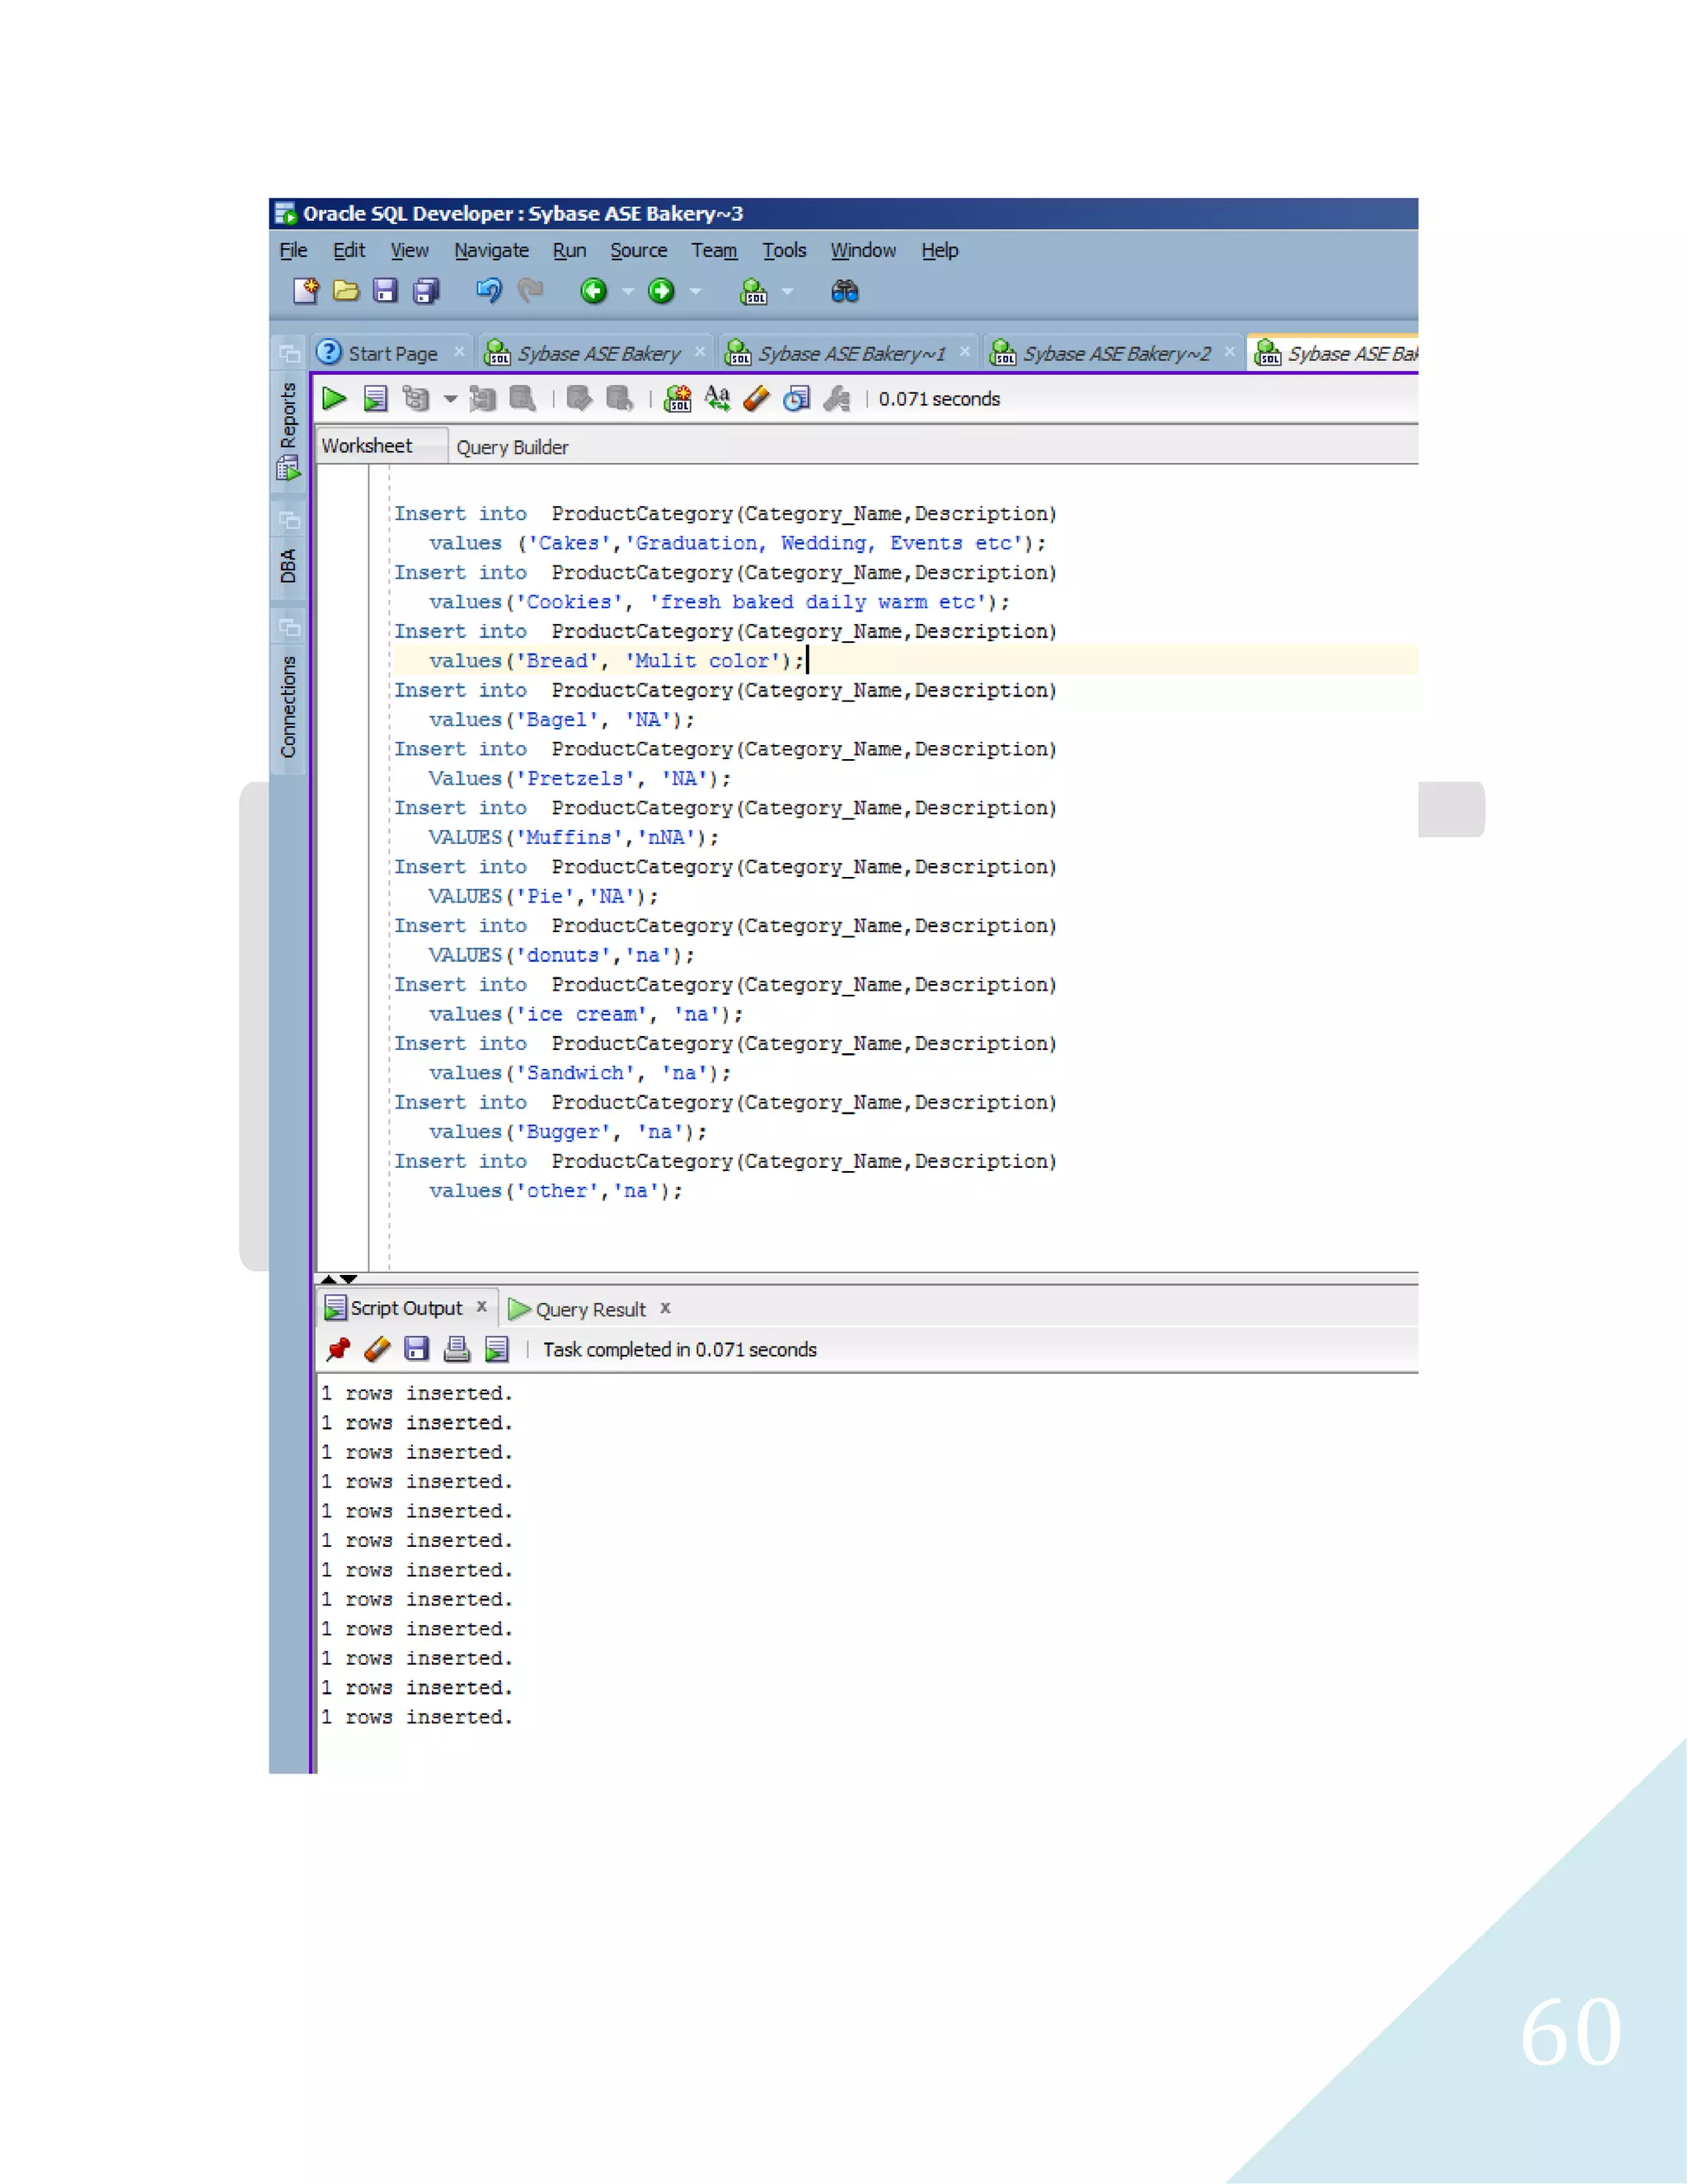Open the Explain Plan dropdown arrow
Image resolution: width=1688 pixels, height=2184 pixels.
tap(451, 399)
